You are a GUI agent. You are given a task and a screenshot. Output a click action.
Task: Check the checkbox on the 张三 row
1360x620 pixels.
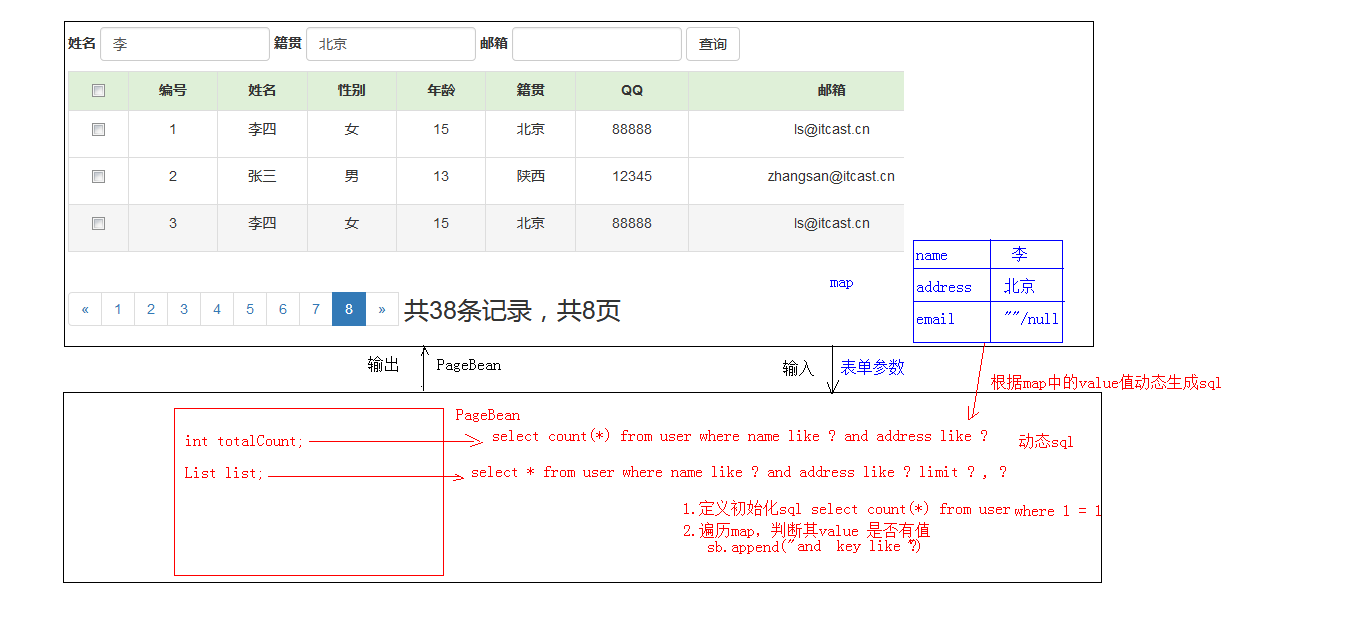[x=97, y=176]
